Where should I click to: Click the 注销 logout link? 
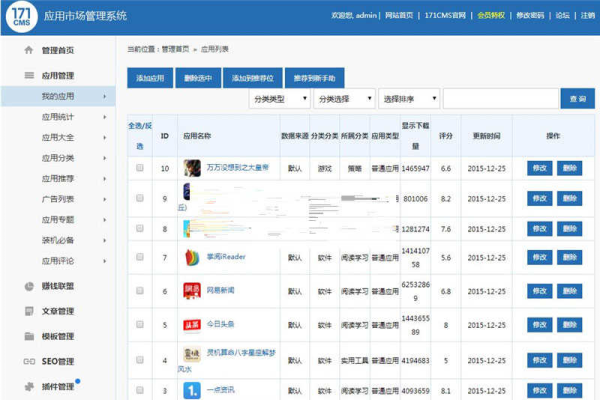tap(588, 15)
